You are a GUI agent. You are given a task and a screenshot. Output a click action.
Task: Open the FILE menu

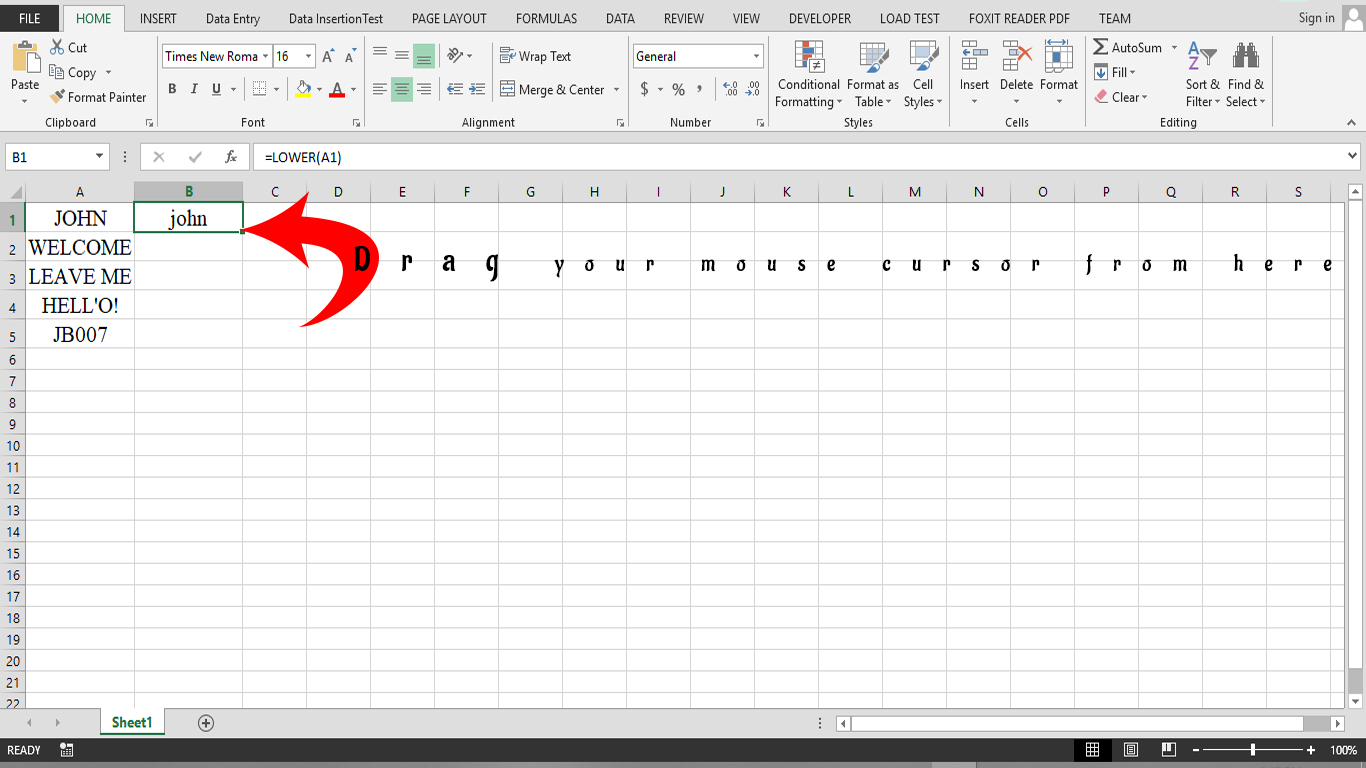click(30, 18)
